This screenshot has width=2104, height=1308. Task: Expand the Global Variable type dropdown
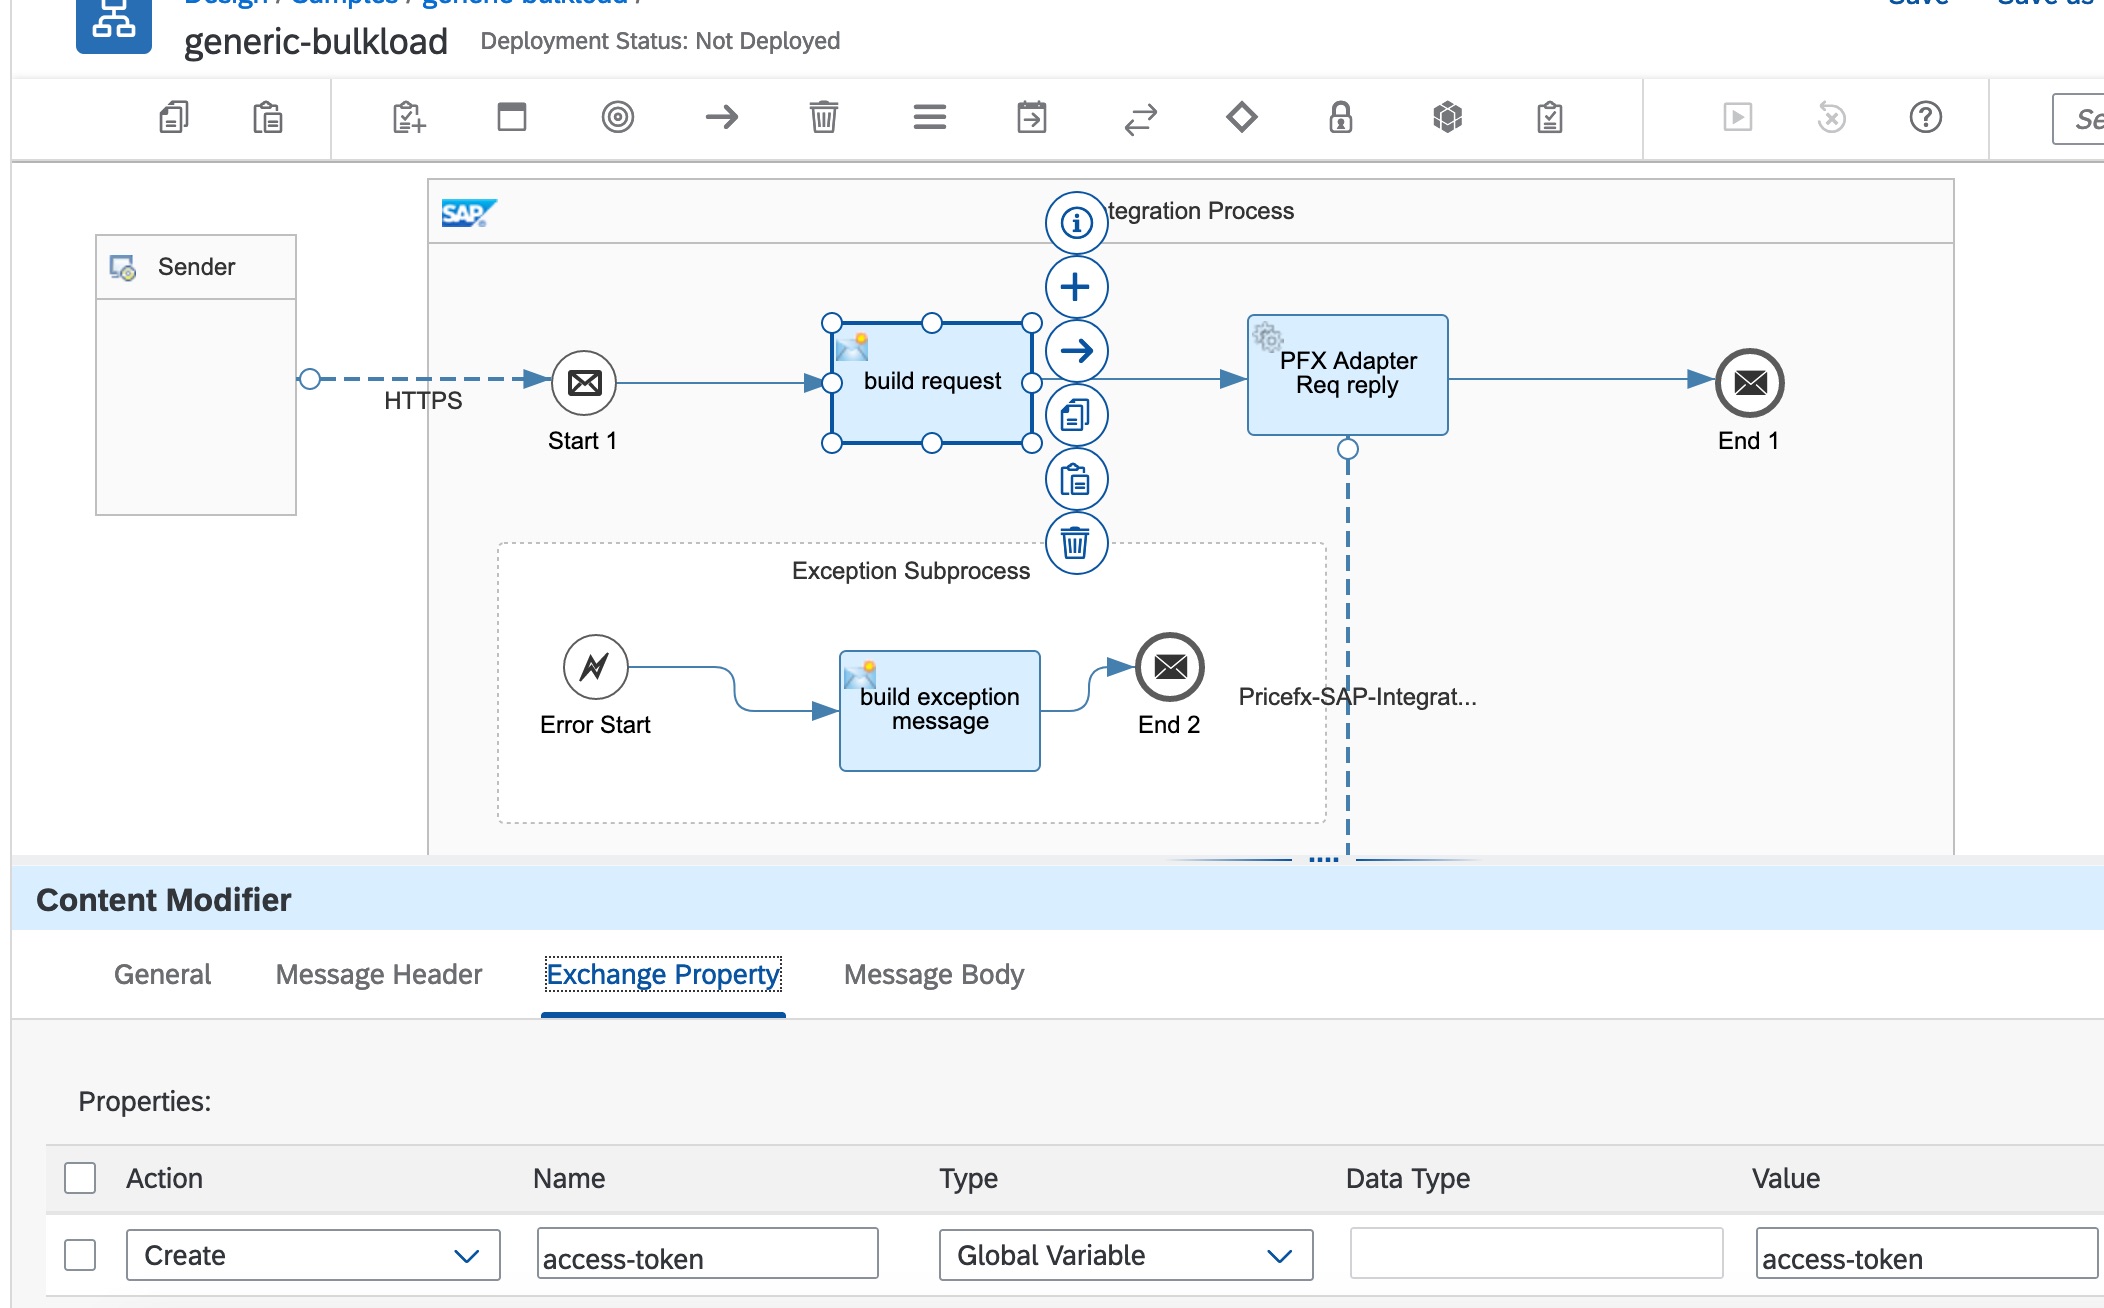click(1125, 1255)
